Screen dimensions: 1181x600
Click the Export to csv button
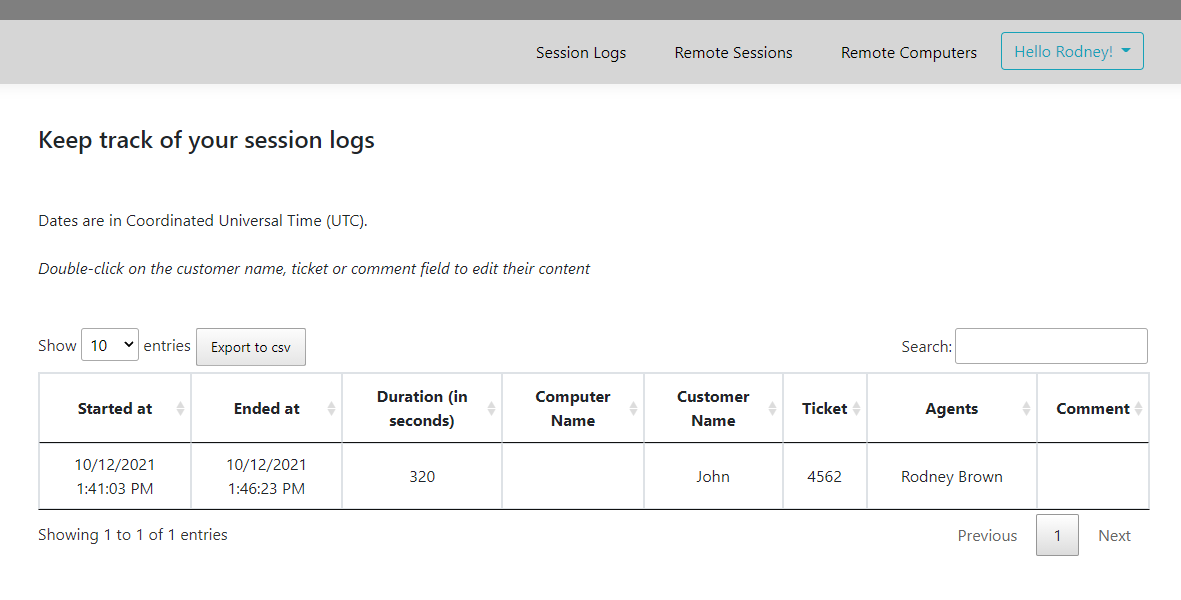click(250, 347)
